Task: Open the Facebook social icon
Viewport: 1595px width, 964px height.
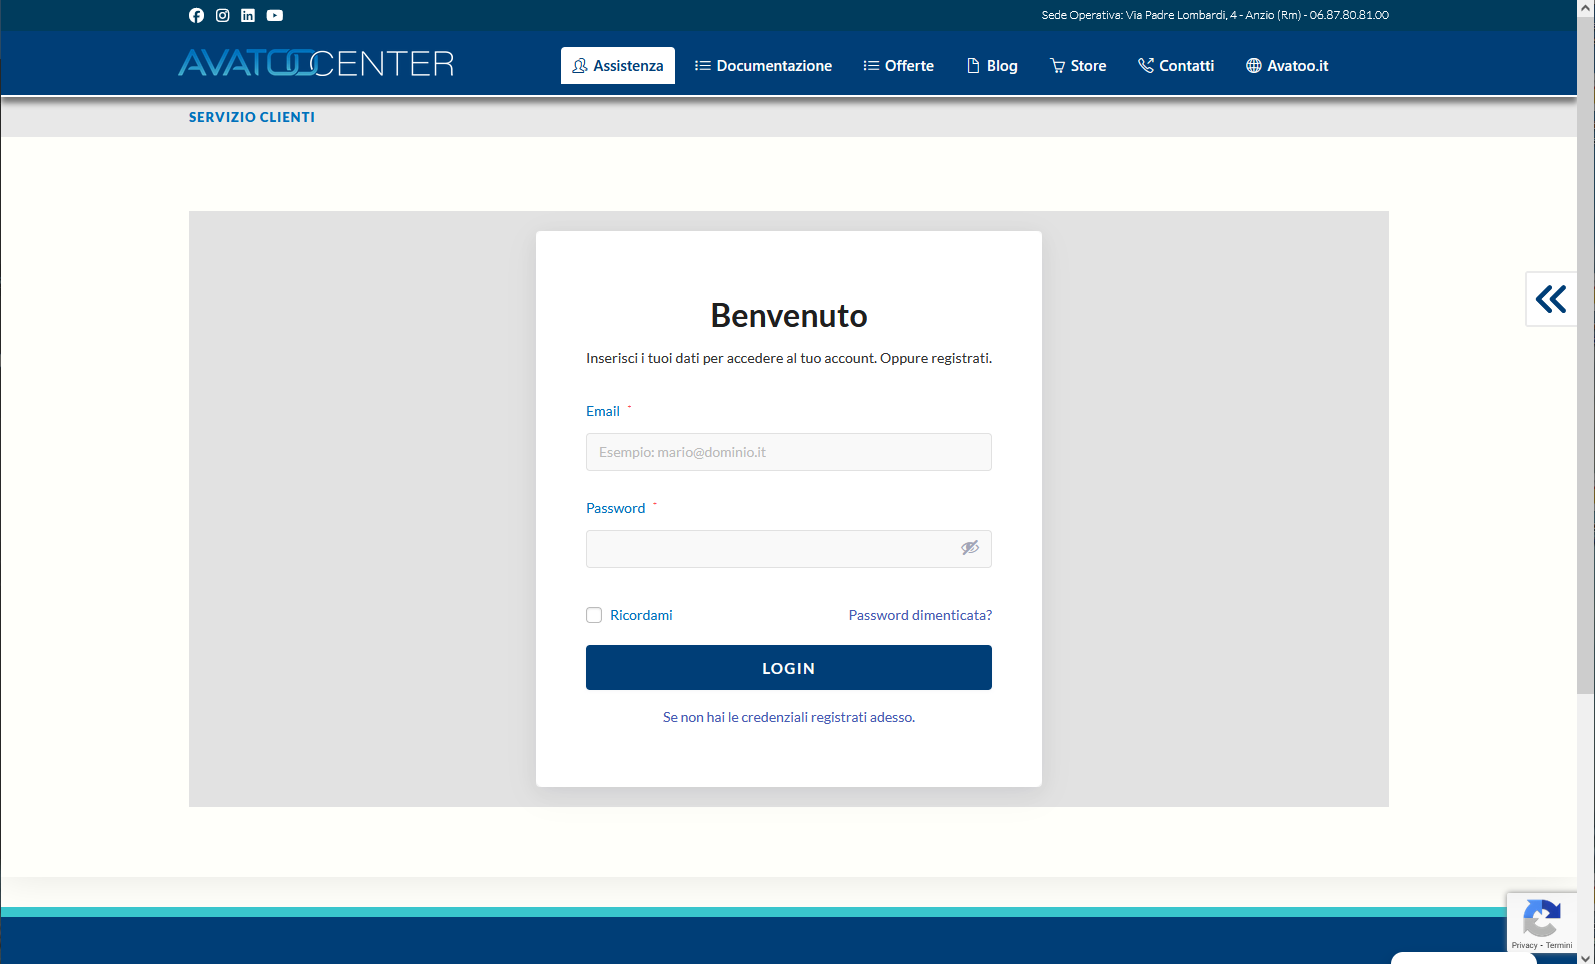Action: tap(196, 15)
